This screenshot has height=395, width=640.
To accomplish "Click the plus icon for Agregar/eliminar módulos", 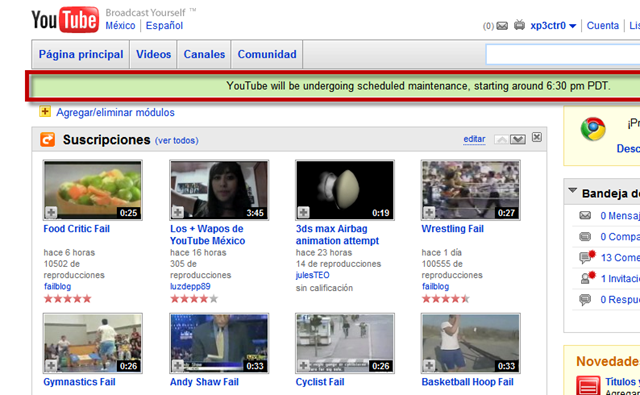I will (x=45, y=111).
